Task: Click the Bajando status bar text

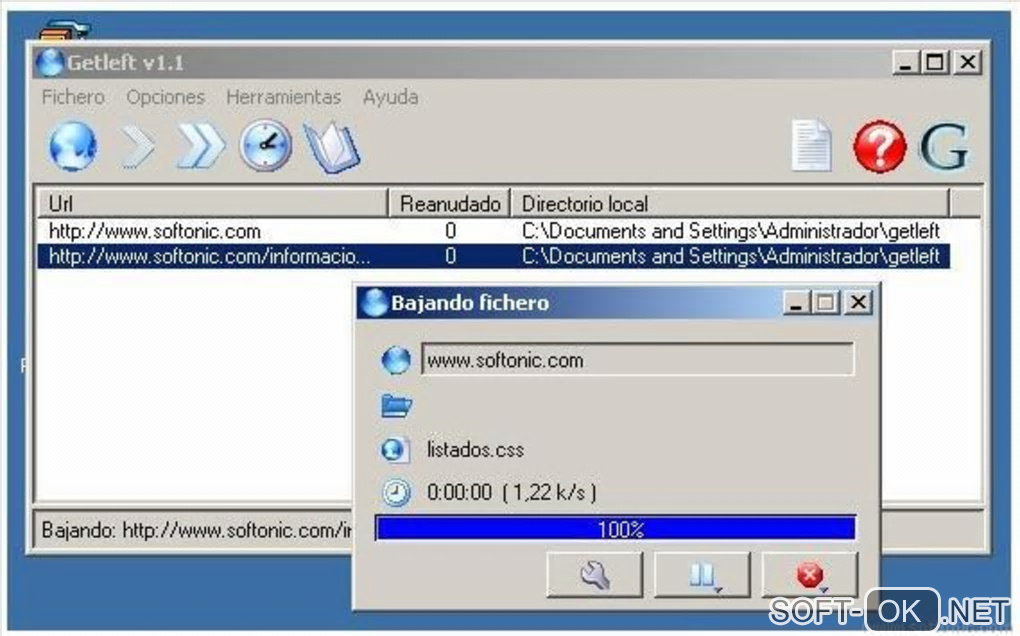Action: click(196, 530)
